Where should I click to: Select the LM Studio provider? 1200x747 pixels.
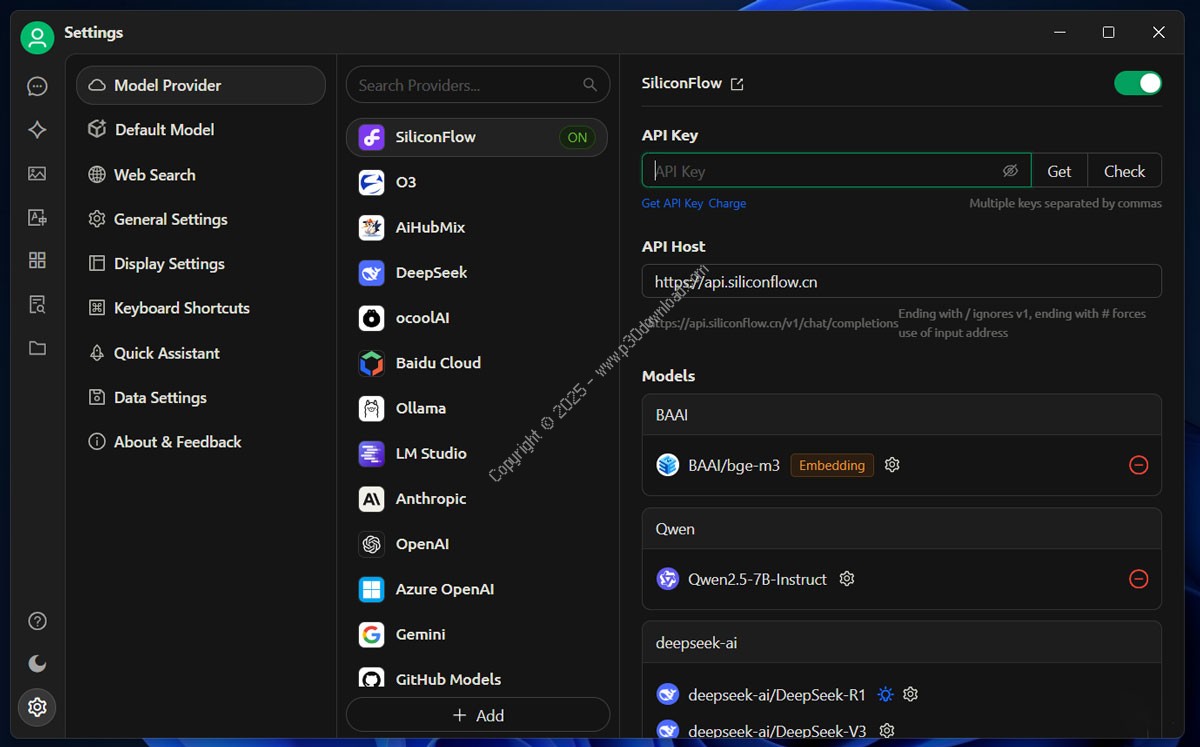pos(477,453)
